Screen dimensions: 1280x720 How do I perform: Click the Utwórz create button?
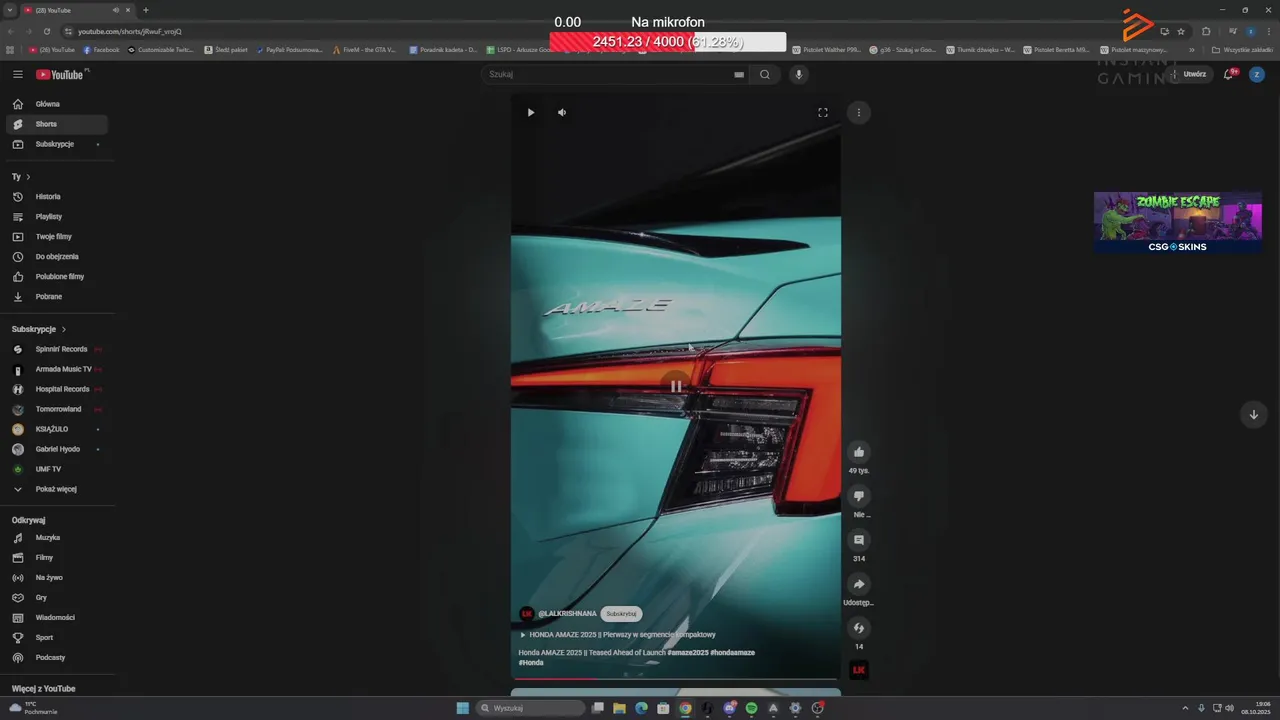click(1190, 74)
